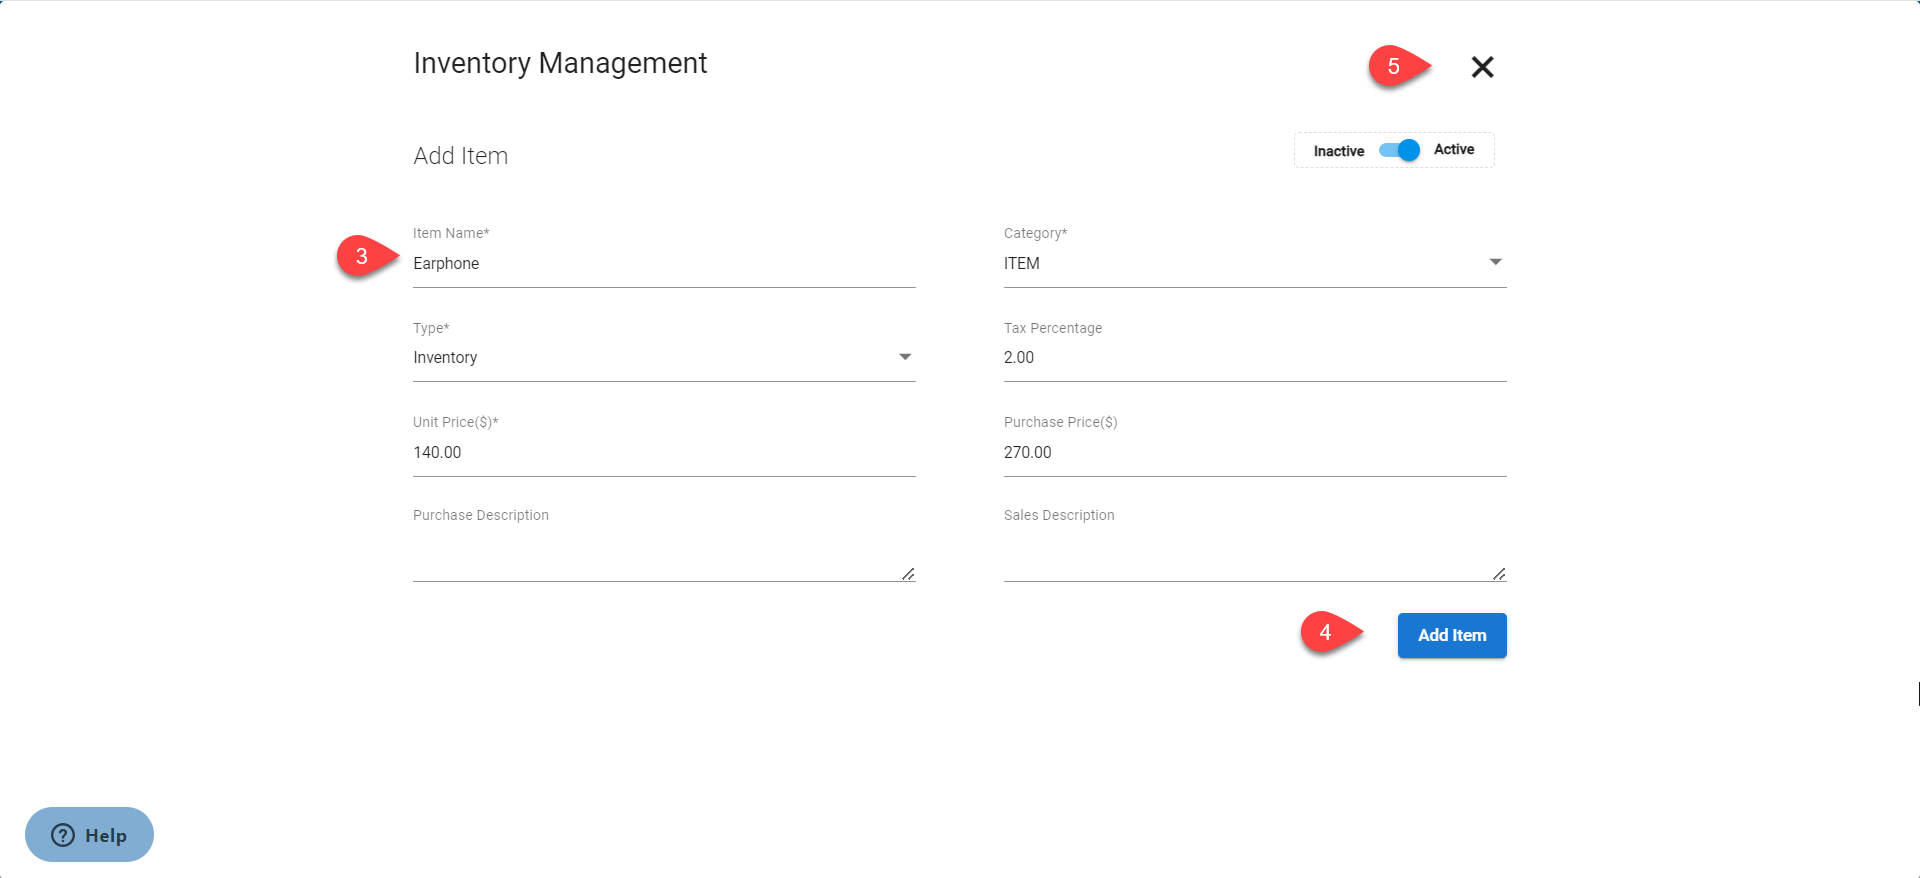
Task: Focus the Item Name field with Earphone
Action: [663, 264]
